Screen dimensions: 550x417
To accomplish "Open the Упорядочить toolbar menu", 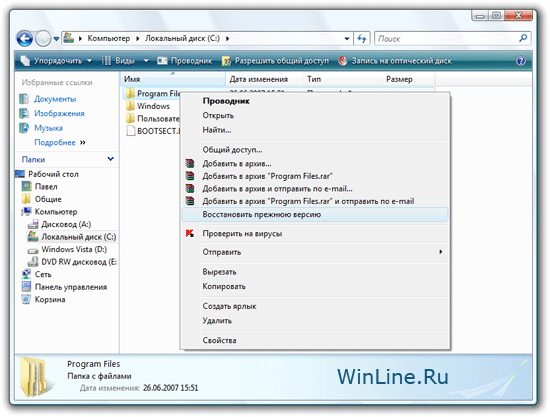I will pyautogui.click(x=56, y=61).
